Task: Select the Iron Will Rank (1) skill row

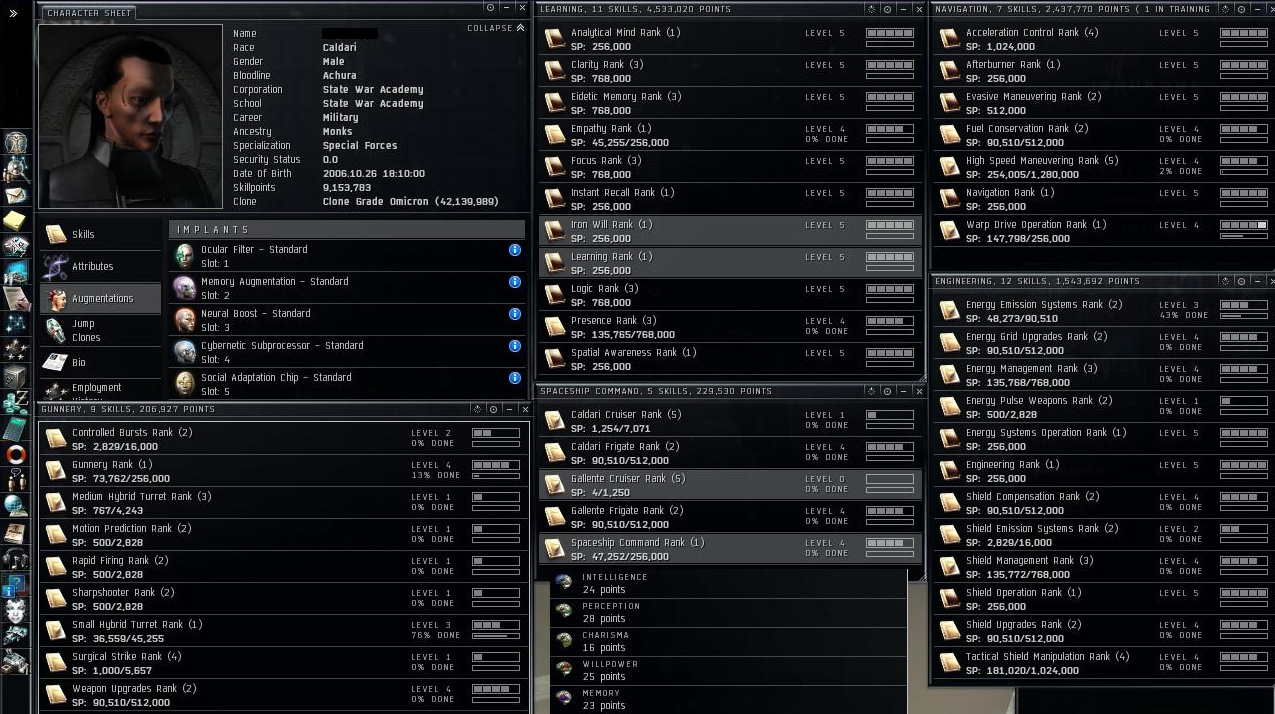Action: pos(730,231)
